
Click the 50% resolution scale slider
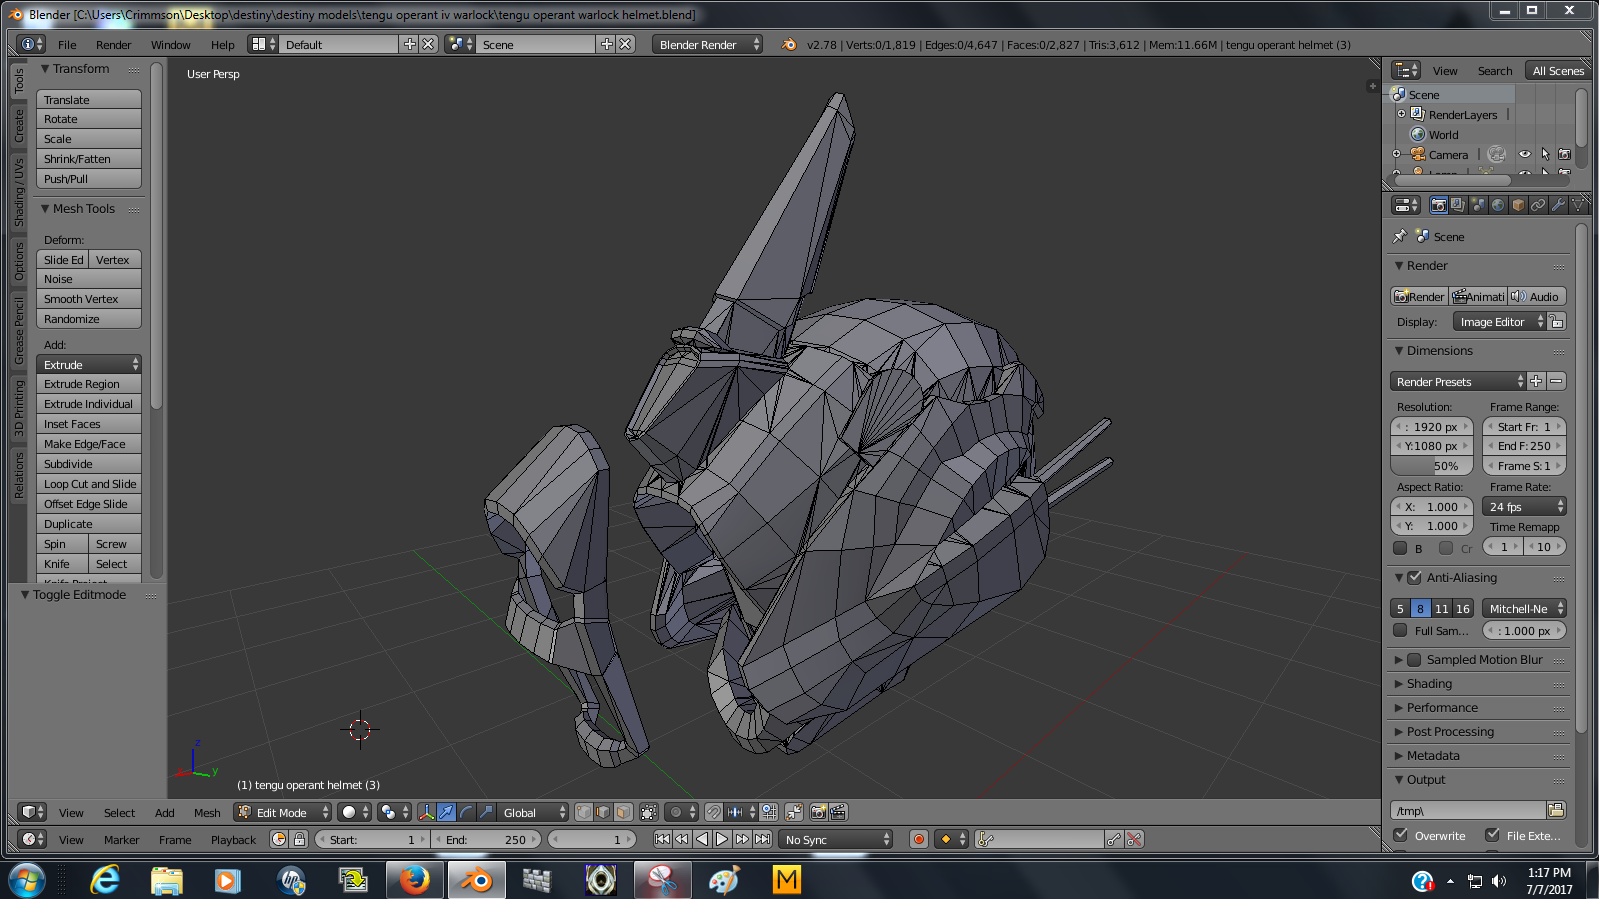(1432, 466)
